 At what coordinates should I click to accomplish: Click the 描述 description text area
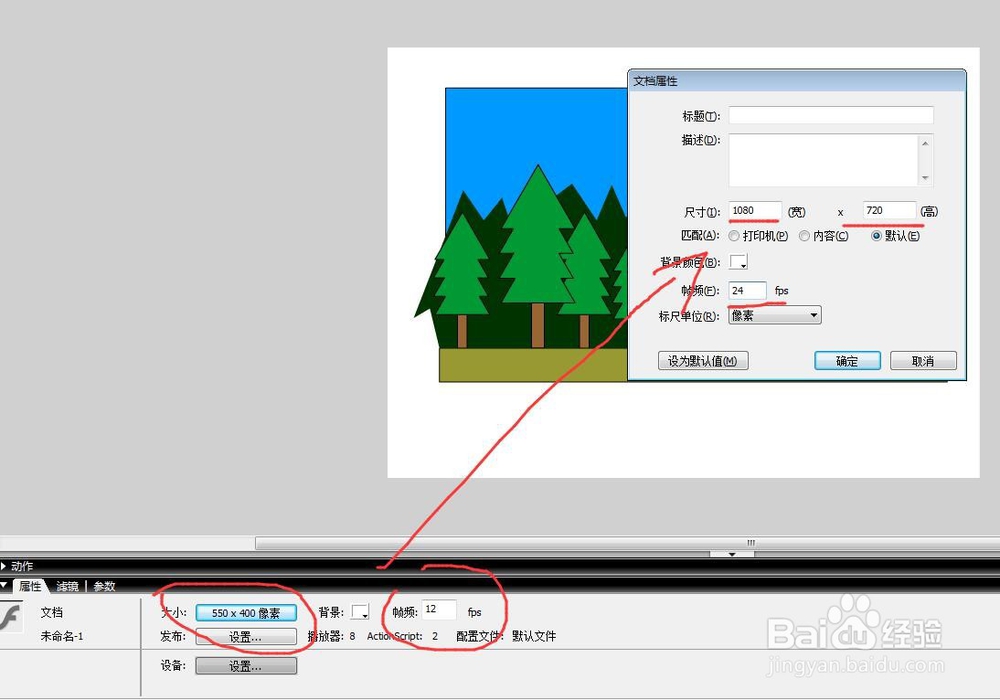(831, 160)
